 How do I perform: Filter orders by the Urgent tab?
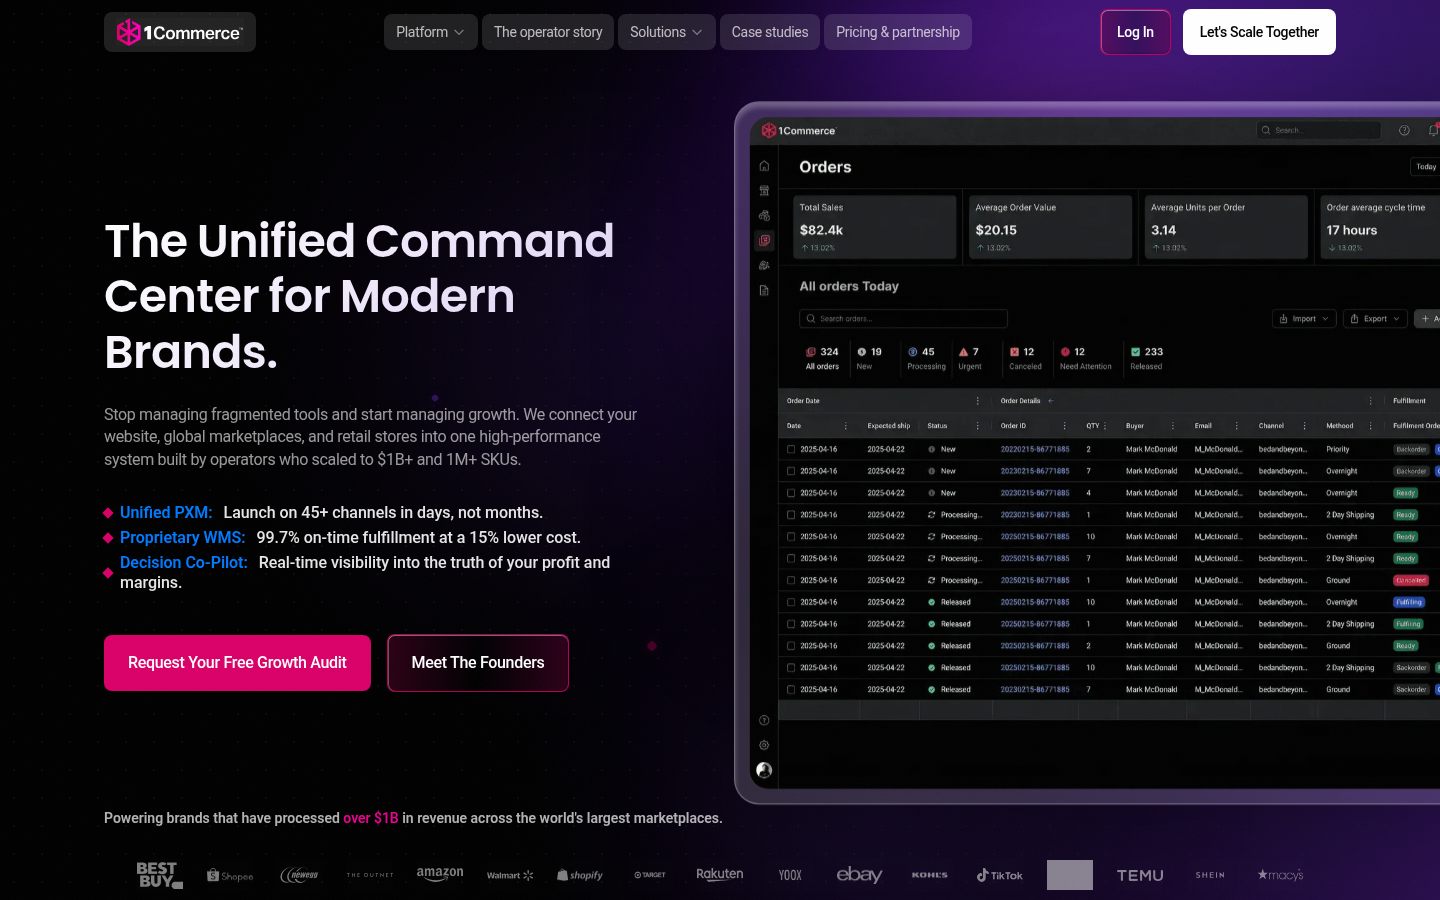(x=970, y=359)
